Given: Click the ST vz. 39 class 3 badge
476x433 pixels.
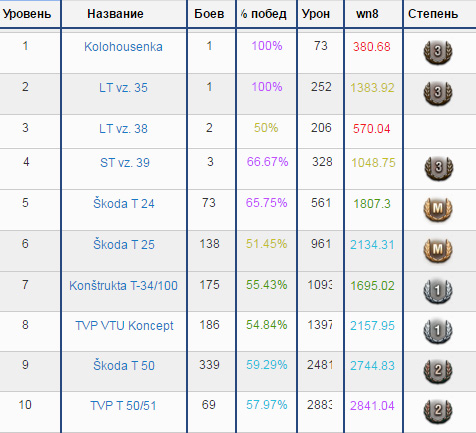Looking at the screenshot, I should click(x=439, y=168).
